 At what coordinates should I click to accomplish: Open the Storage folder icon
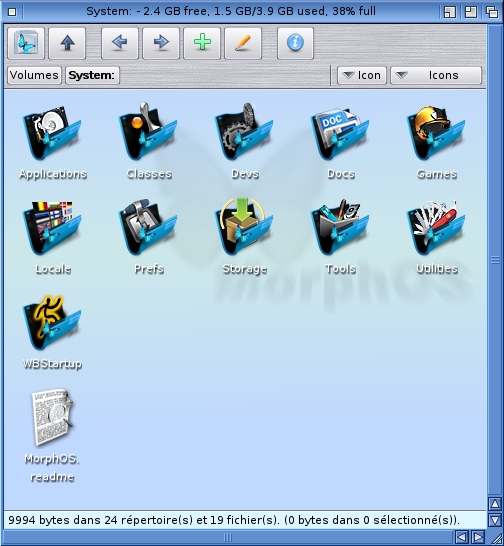(244, 227)
